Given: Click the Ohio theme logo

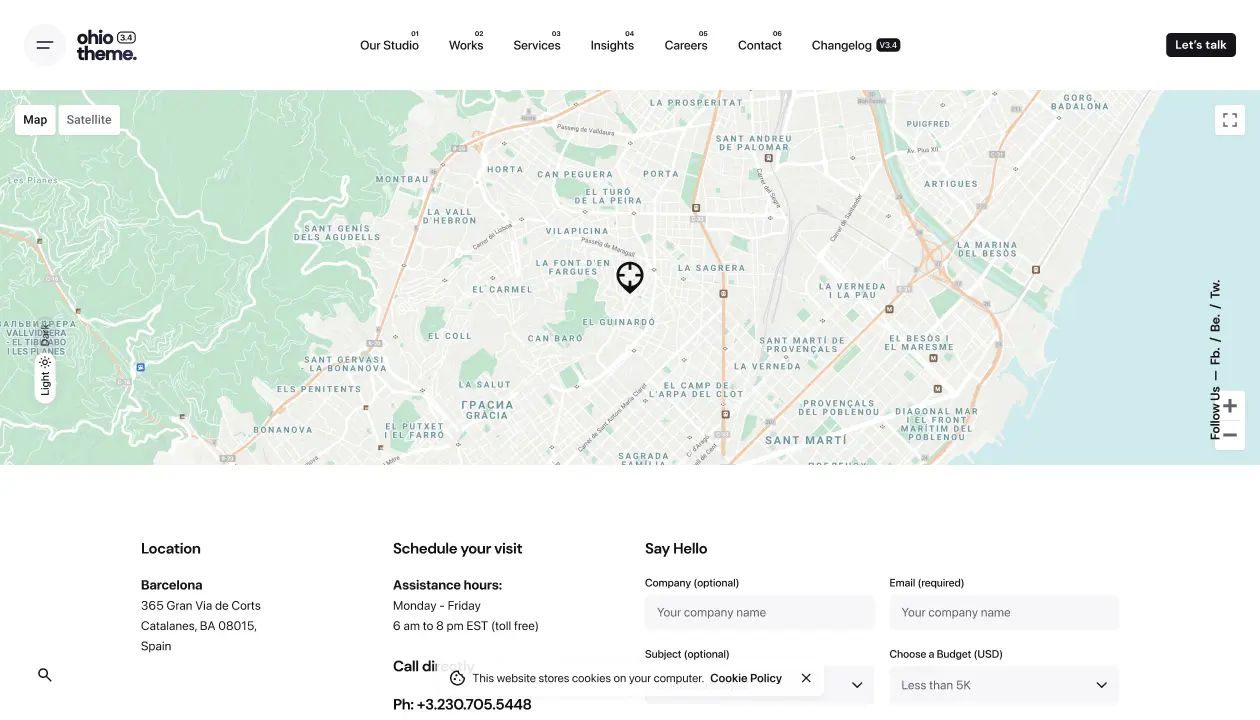Looking at the screenshot, I should pos(106,45).
